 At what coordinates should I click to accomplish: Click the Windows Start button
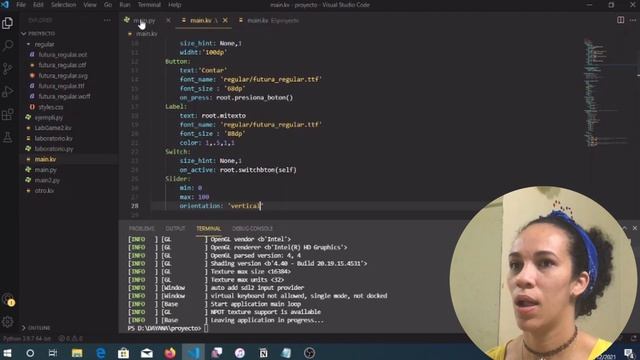click(7, 353)
